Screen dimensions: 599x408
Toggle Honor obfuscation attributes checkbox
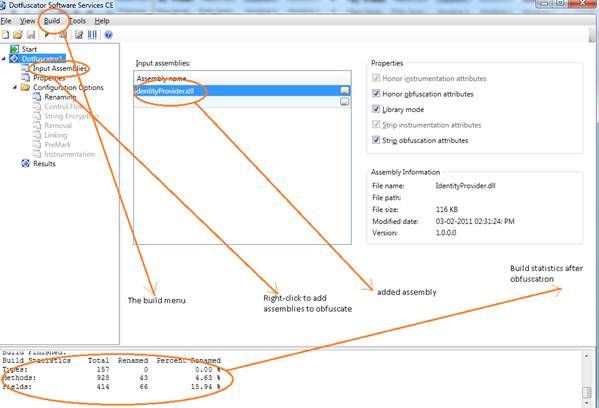tap(376, 93)
